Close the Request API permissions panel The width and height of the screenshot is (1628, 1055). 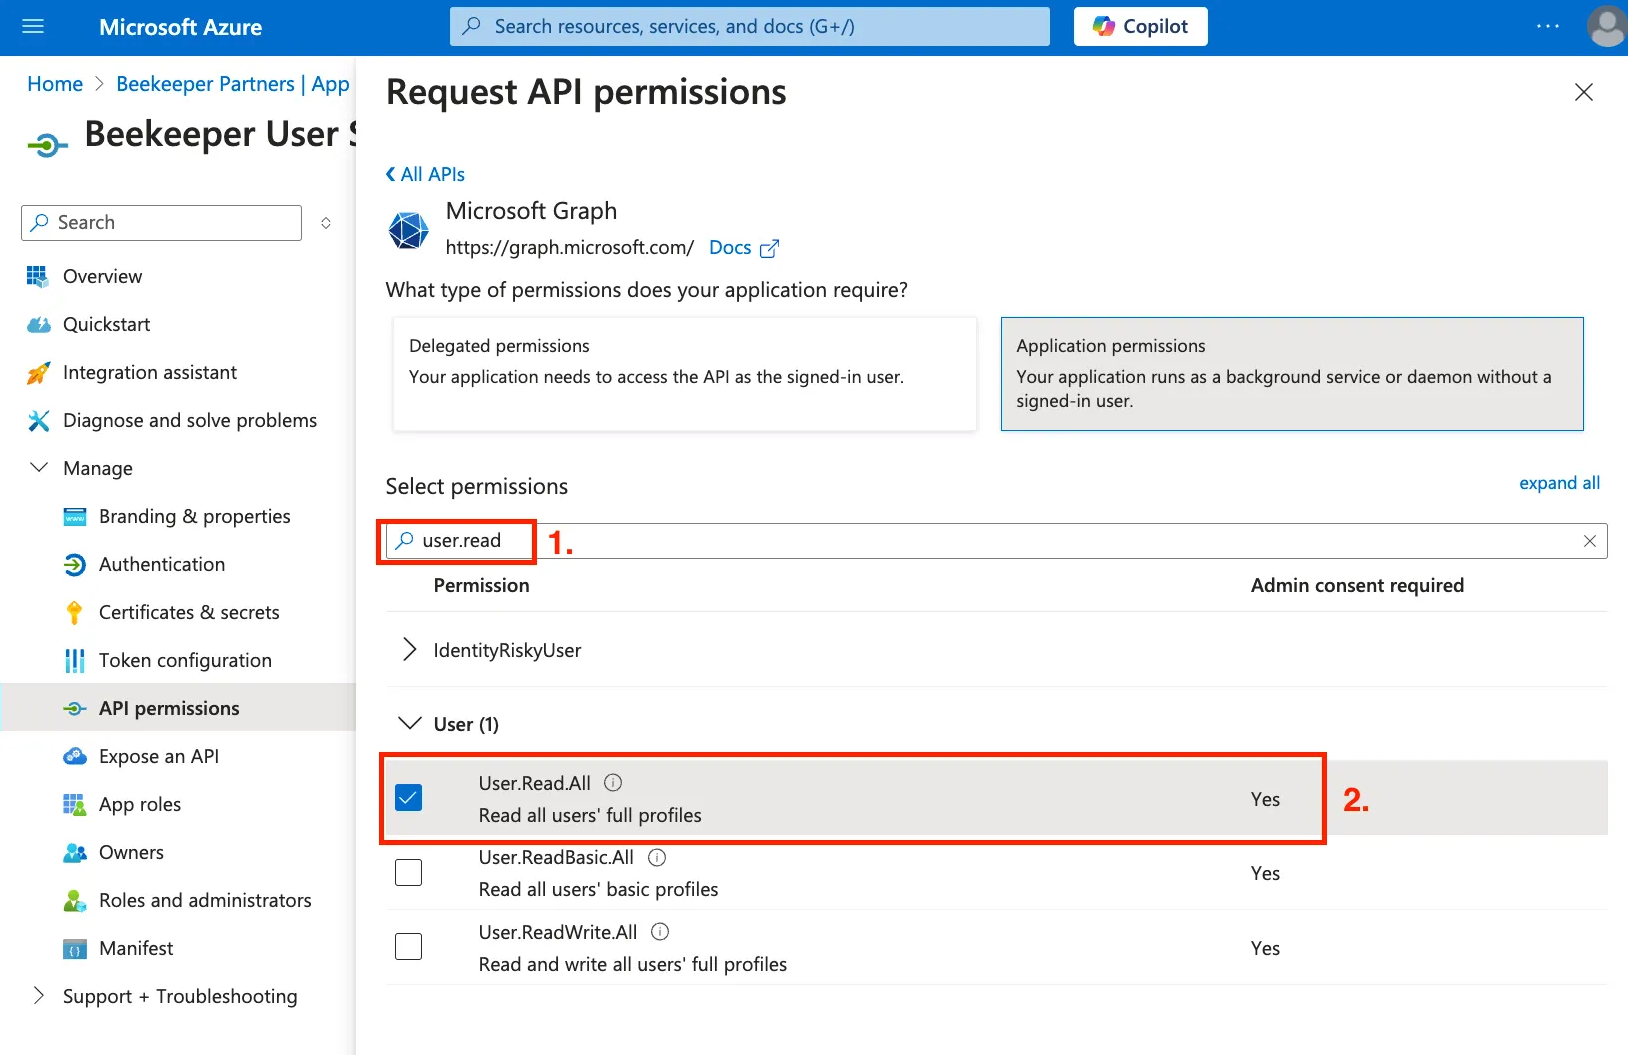point(1583,93)
